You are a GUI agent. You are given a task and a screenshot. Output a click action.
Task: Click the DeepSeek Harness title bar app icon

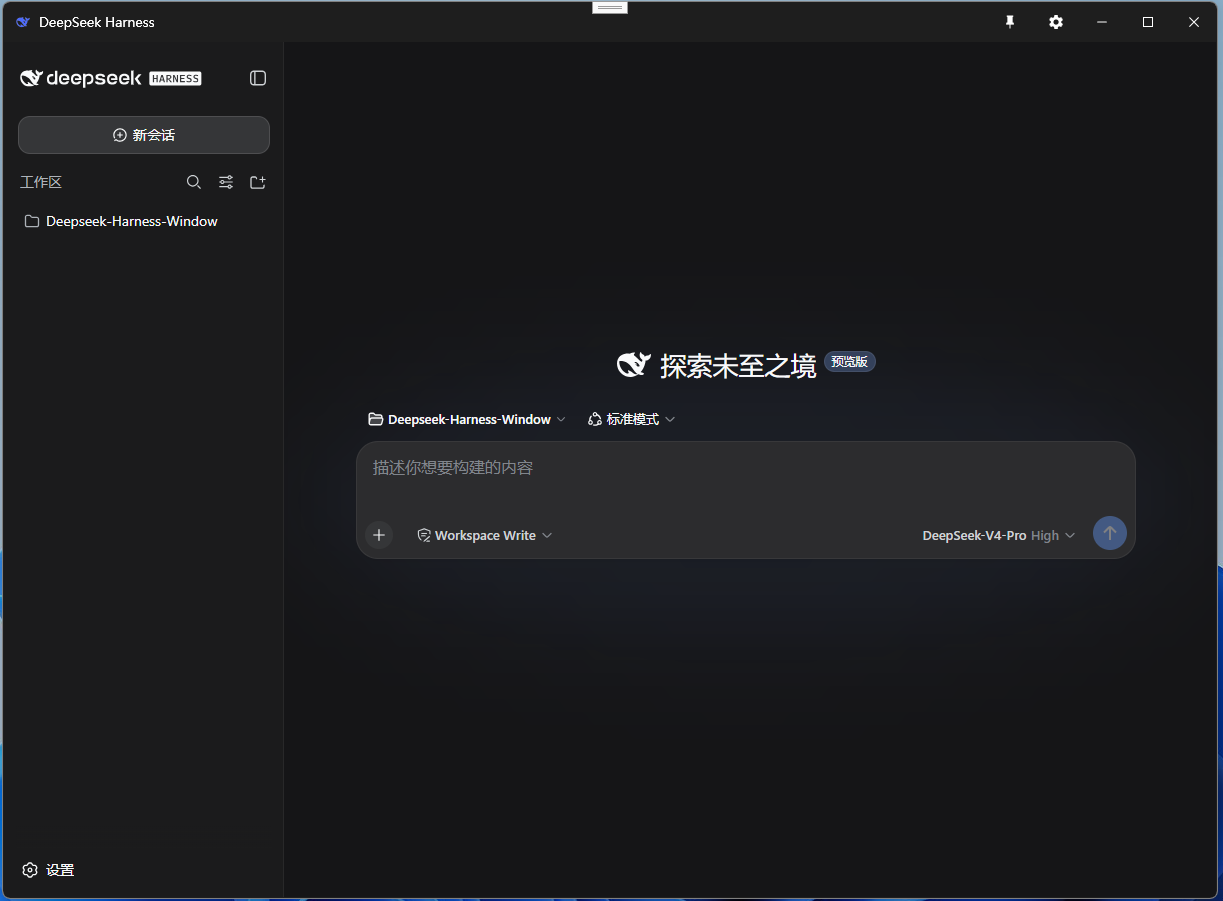coord(23,22)
